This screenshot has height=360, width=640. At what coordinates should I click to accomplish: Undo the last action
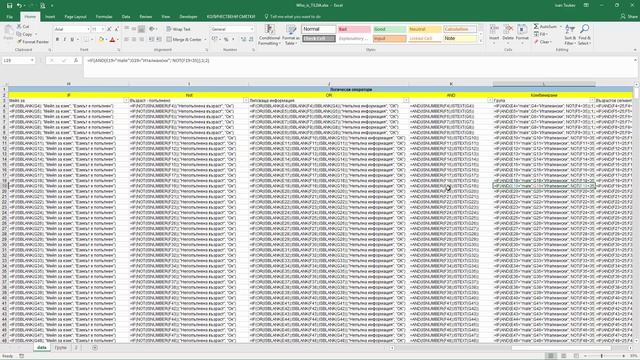pos(19,6)
